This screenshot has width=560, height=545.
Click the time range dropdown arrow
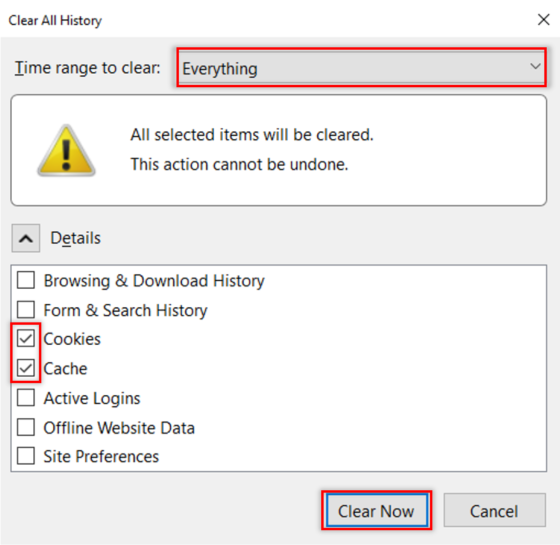pos(535,66)
